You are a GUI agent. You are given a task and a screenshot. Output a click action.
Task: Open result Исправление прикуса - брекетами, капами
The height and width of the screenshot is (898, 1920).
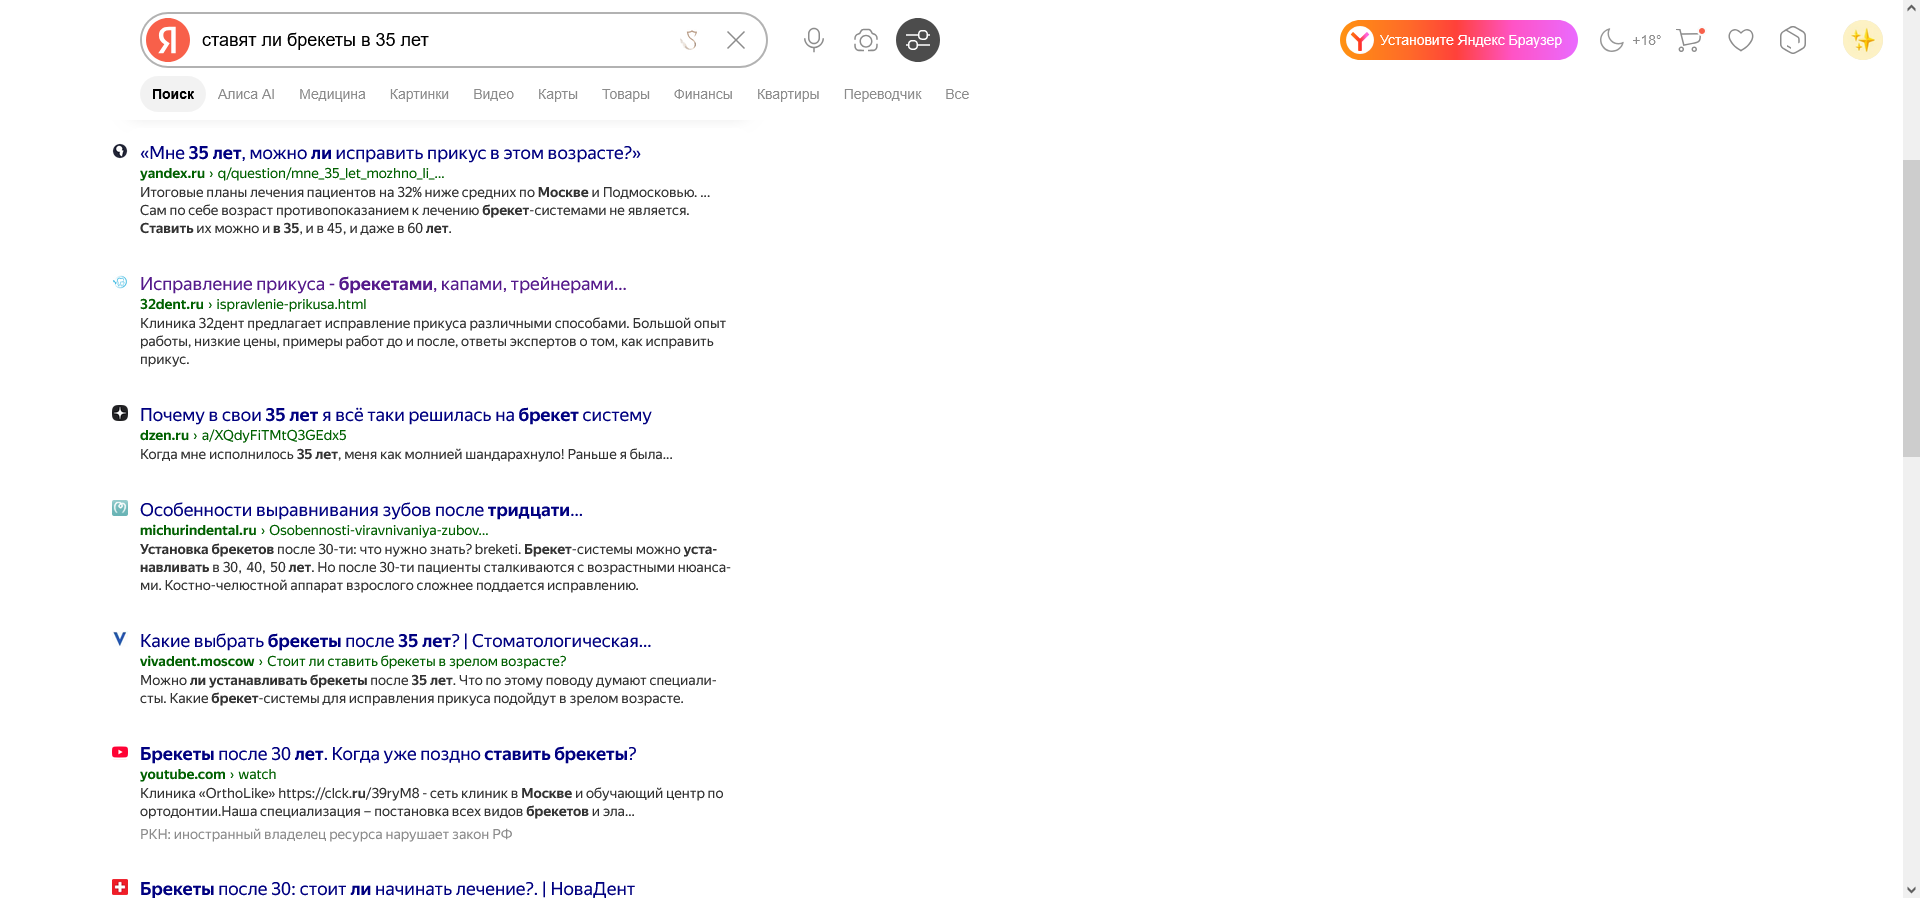coord(383,284)
